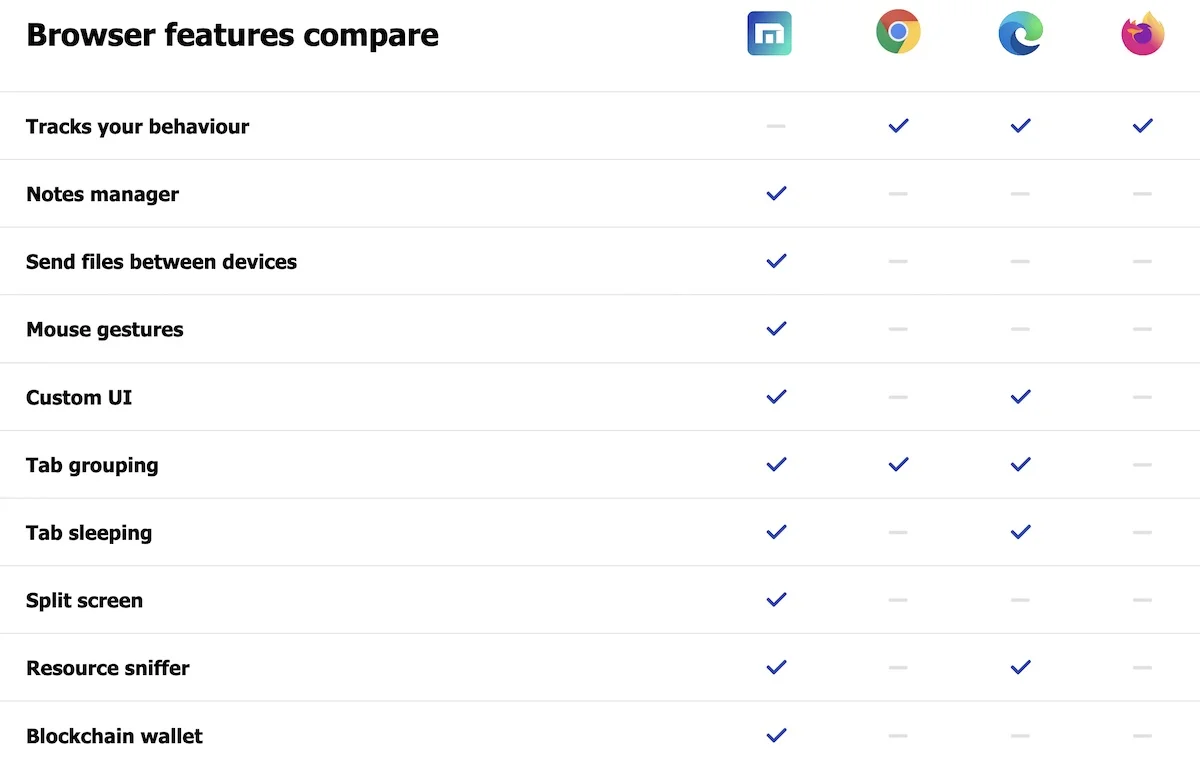The width and height of the screenshot is (1200, 757).
Task: Click Maxthon's checkmark for Split screen
Action: coord(776,600)
